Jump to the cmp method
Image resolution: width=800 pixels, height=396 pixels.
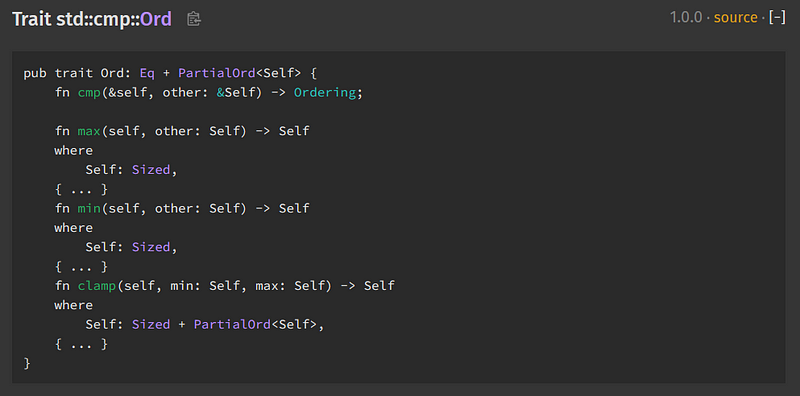click(x=89, y=93)
